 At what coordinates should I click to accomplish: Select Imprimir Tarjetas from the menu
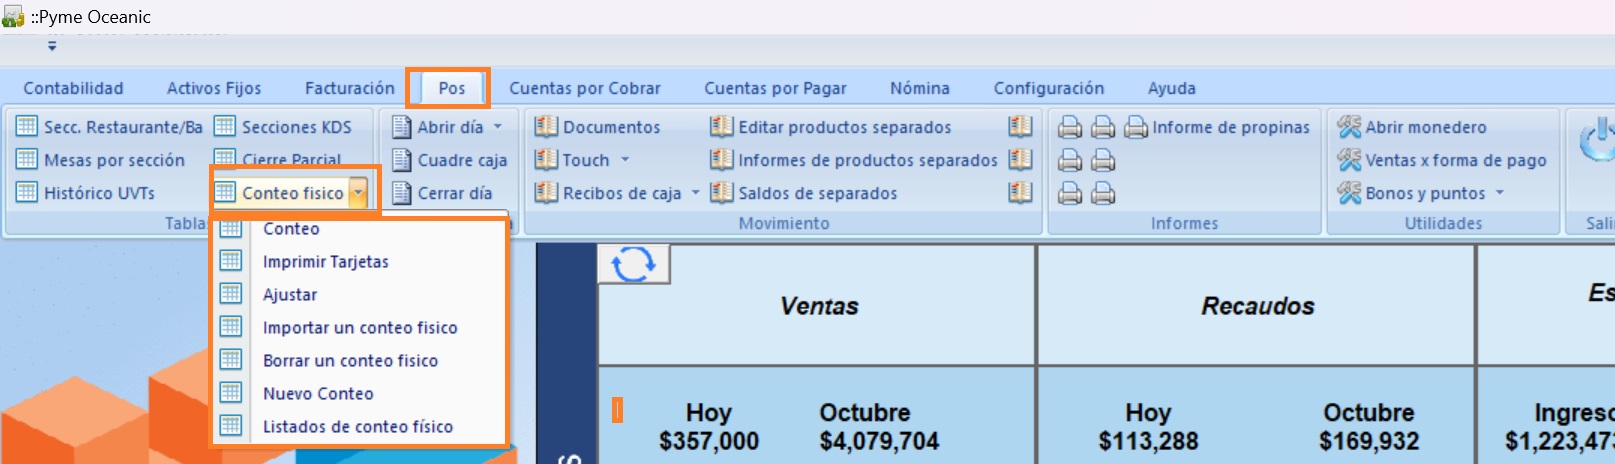click(325, 262)
